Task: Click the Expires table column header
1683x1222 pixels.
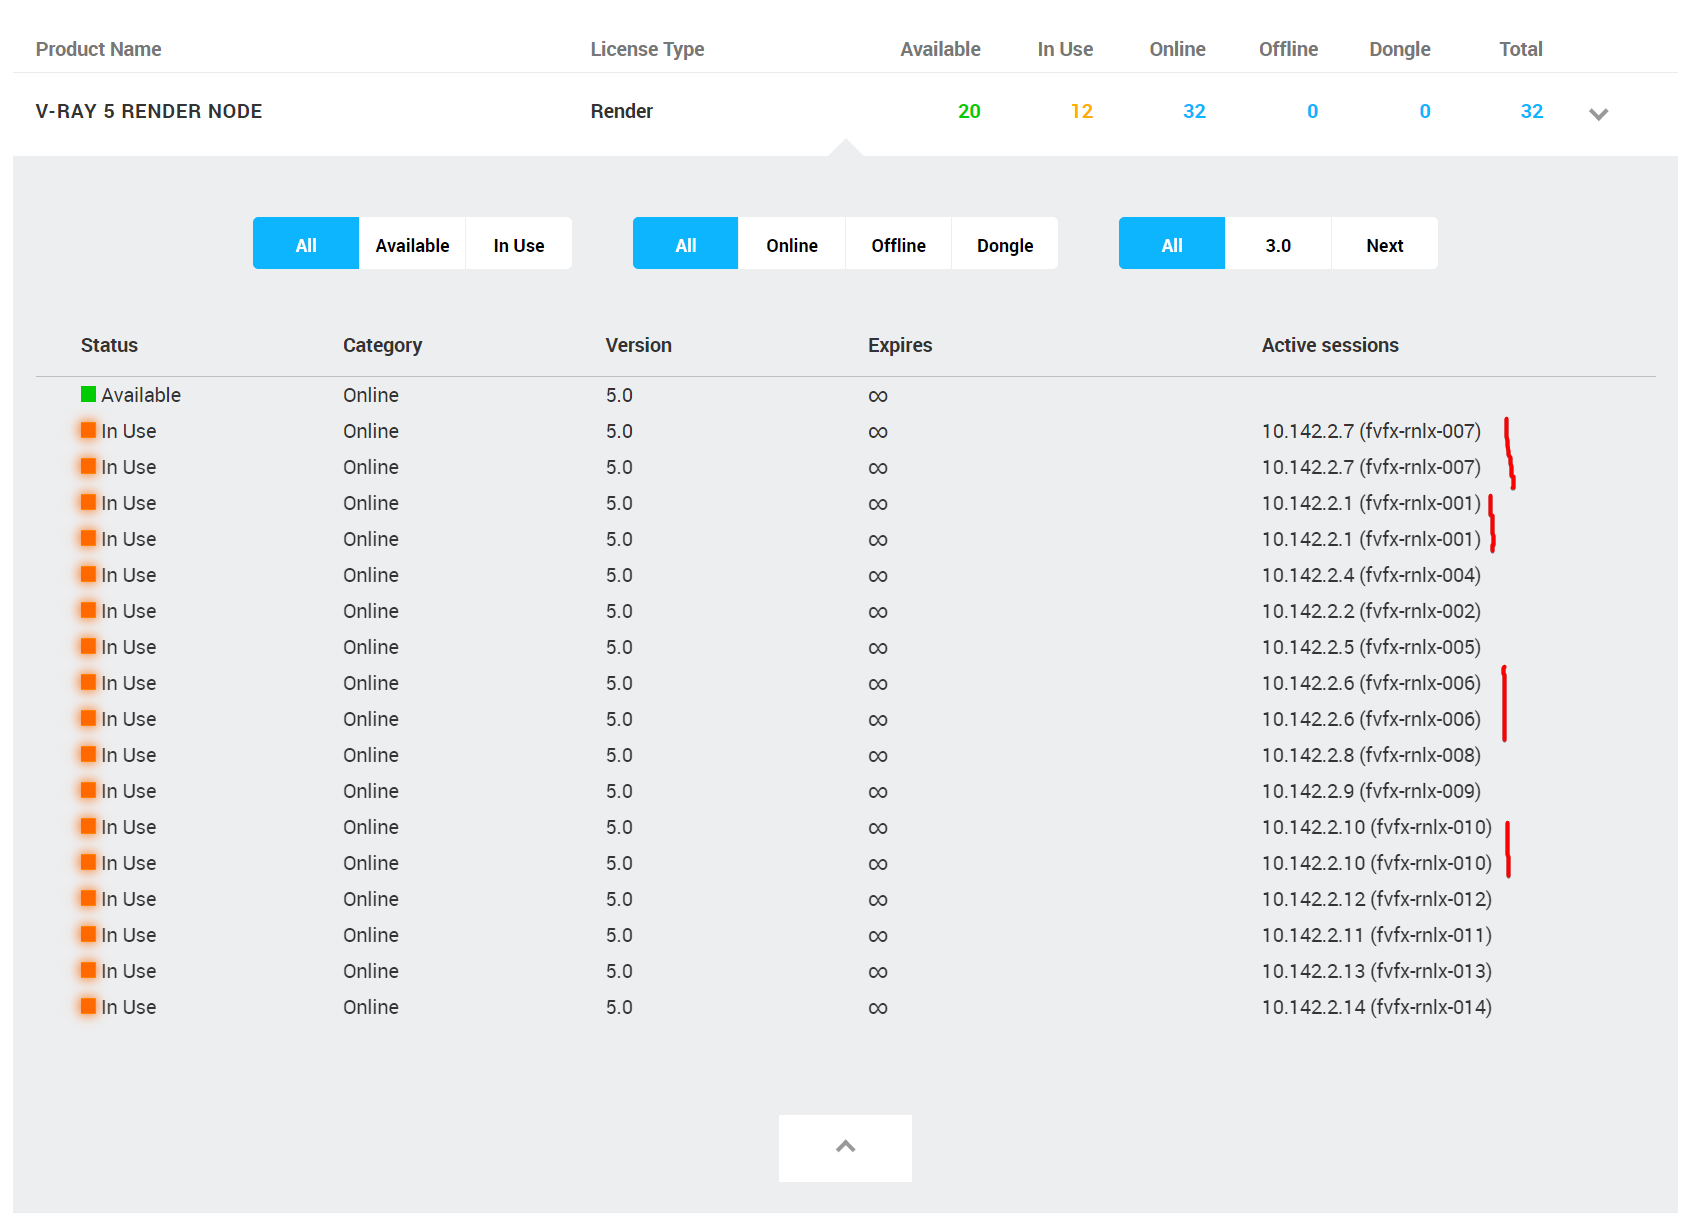Action: [900, 345]
